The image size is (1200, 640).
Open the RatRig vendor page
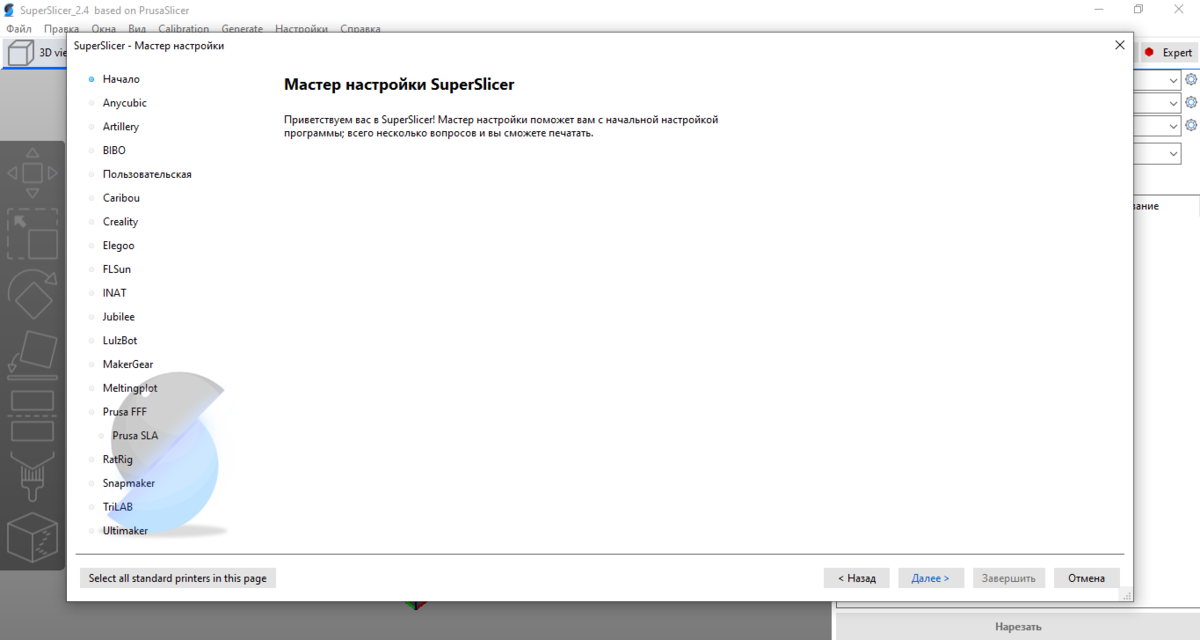tap(117, 459)
